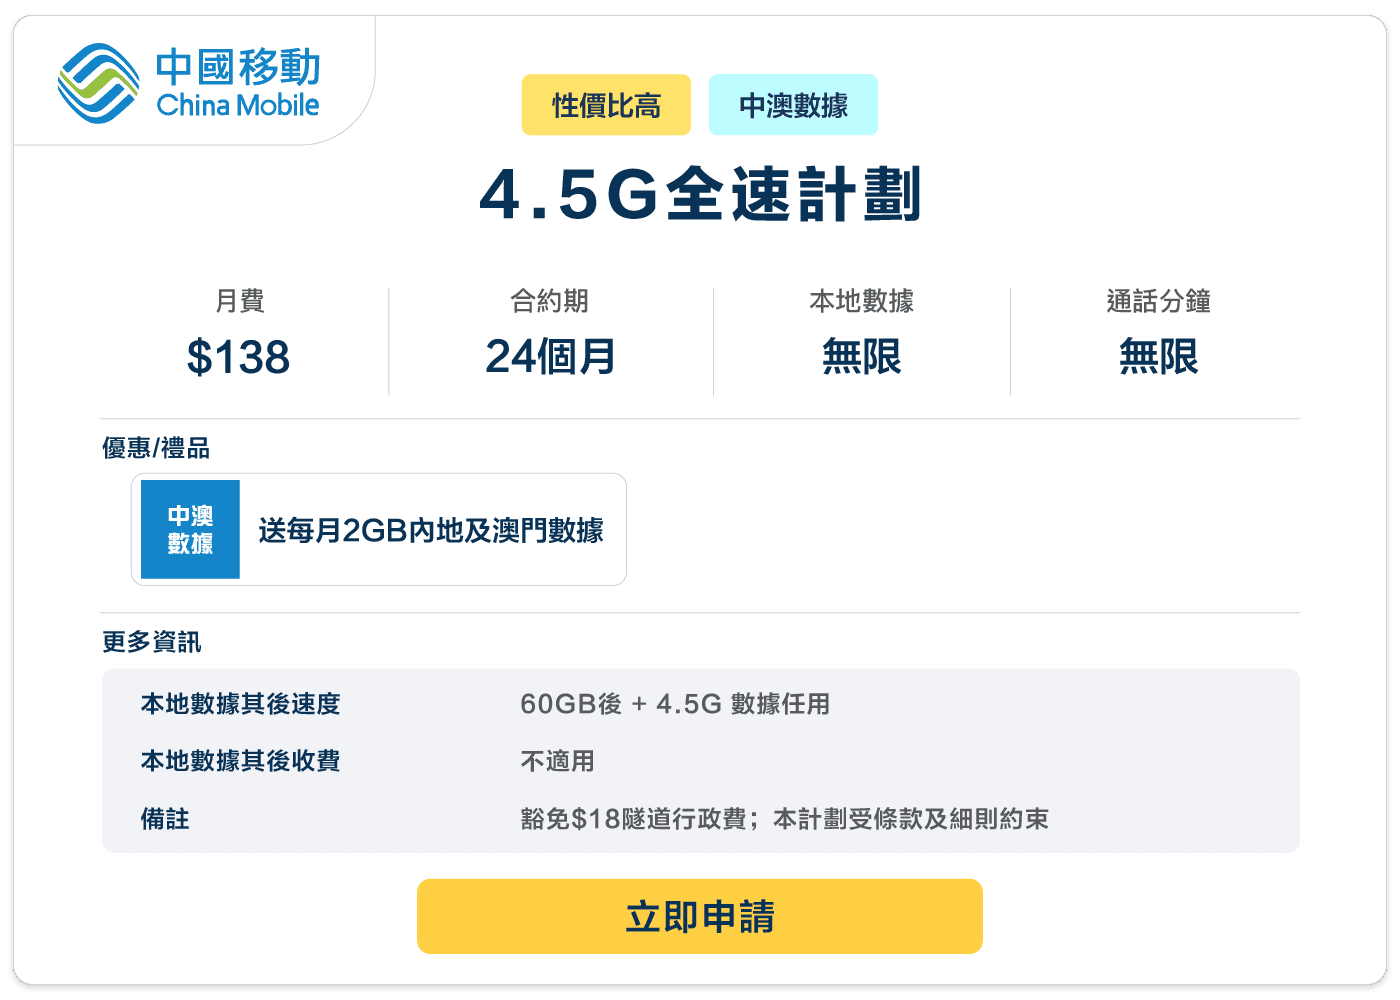
Task: Click 無限 under 通話分鐘
Action: pos(1158,357)
